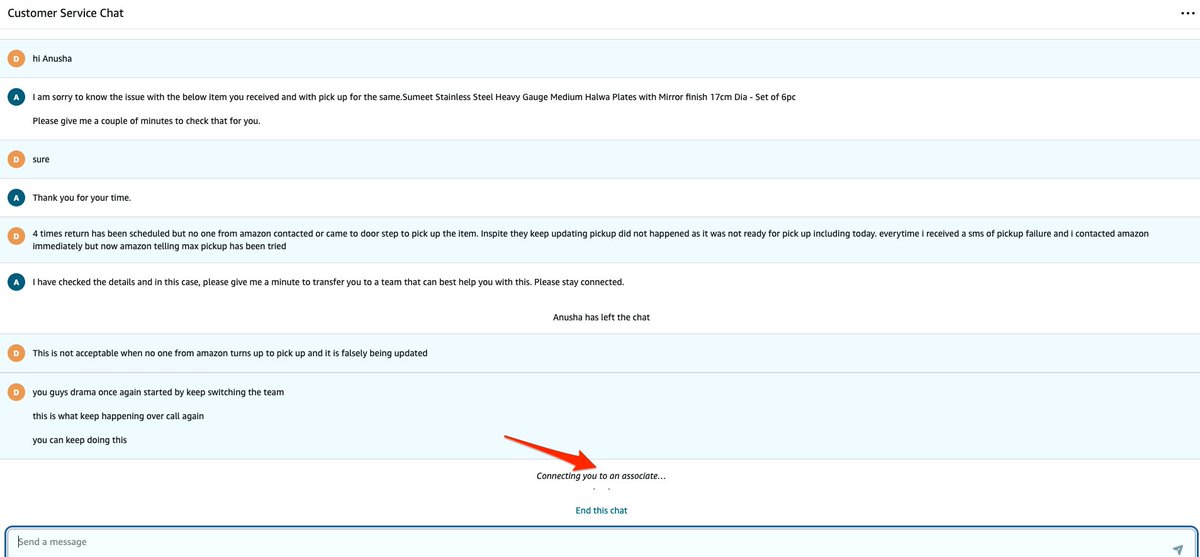This screenshot has height=557, width=1200.
Task: Click the avatar beside 'hi Anusha'
Action: coord(15,59)
